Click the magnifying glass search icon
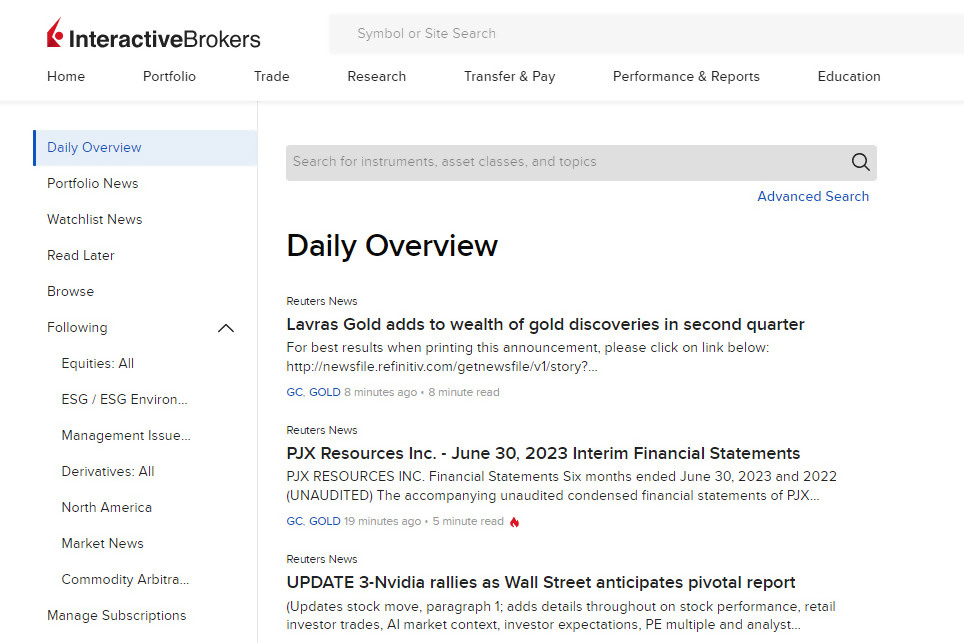Viewport: 964px width, 643px height. [860, 162]
